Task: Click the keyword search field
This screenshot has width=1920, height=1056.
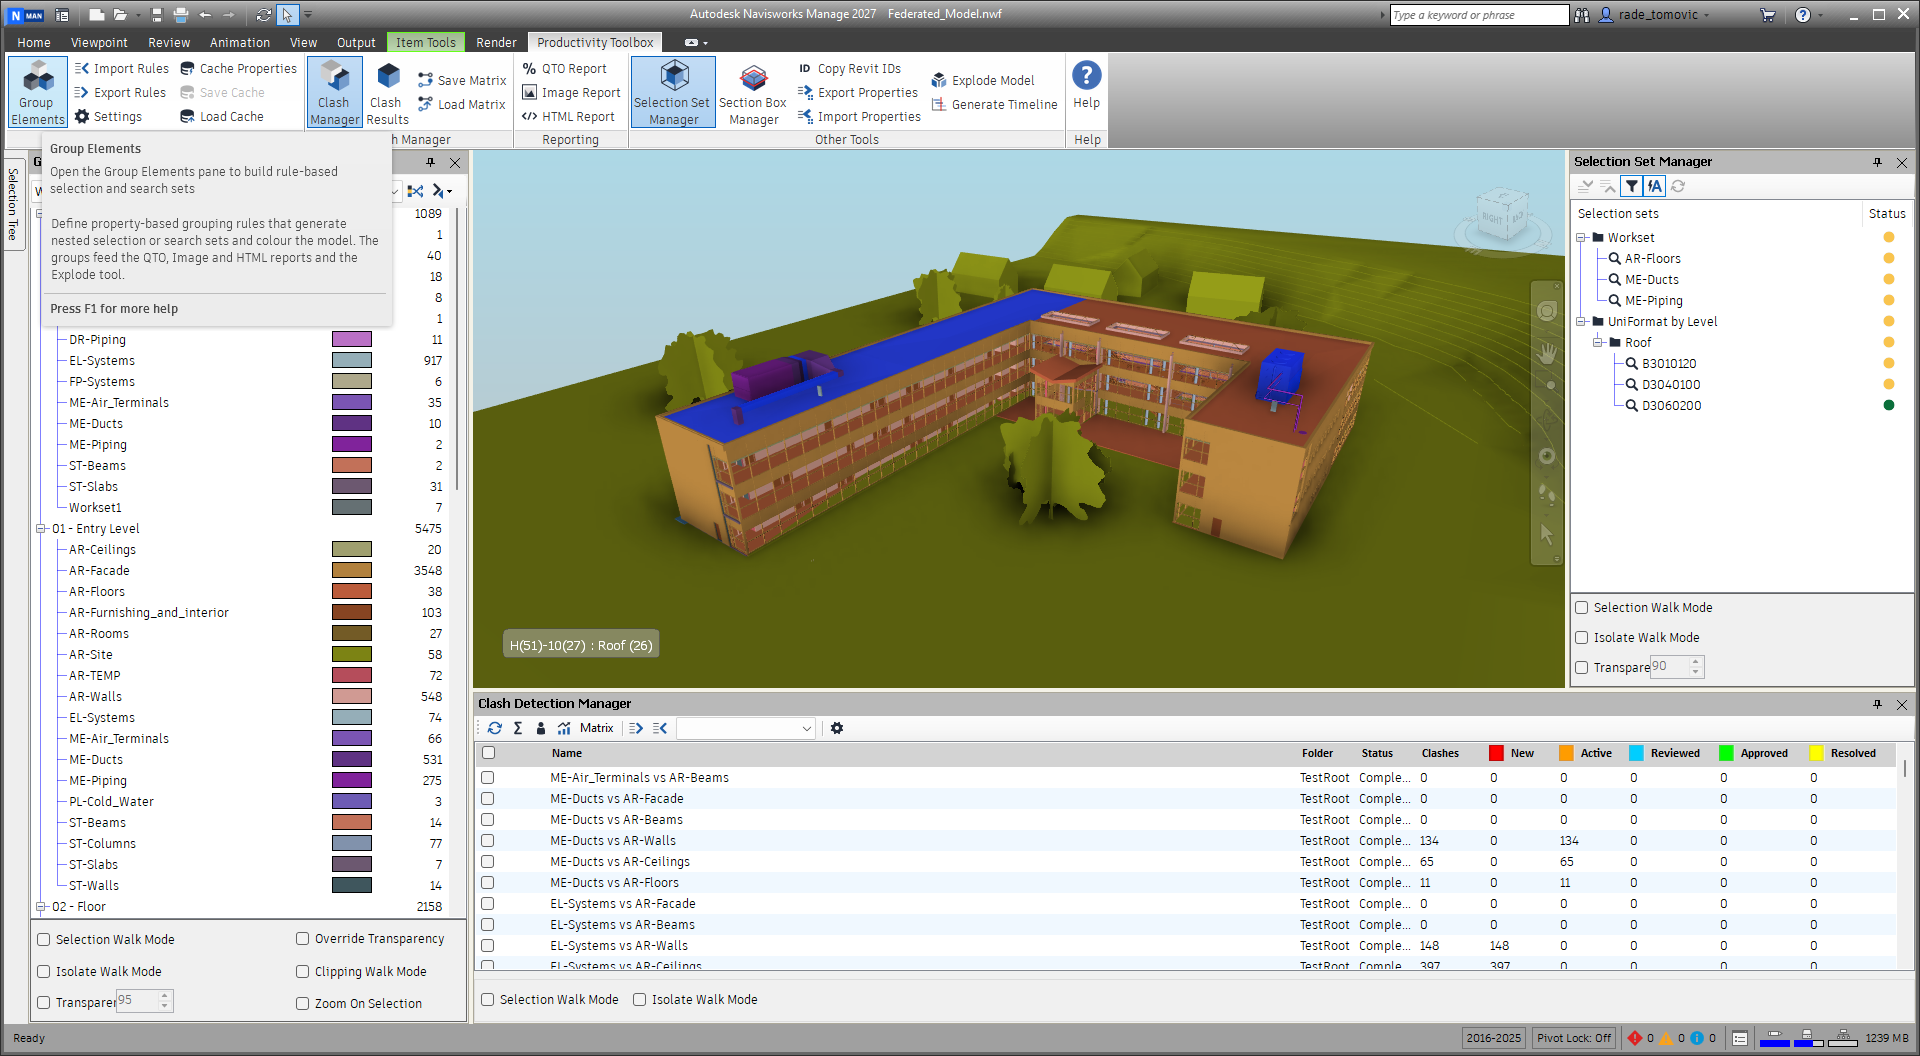Action: click(x=1479, y=15)
